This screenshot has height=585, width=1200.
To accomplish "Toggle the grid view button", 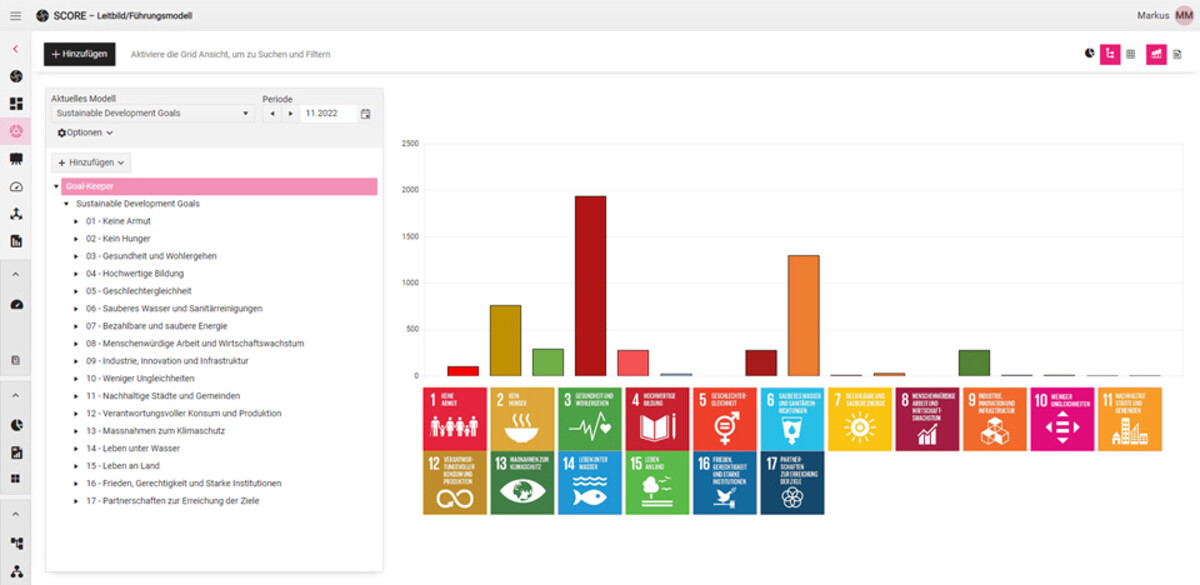I will coord(1131,54).
